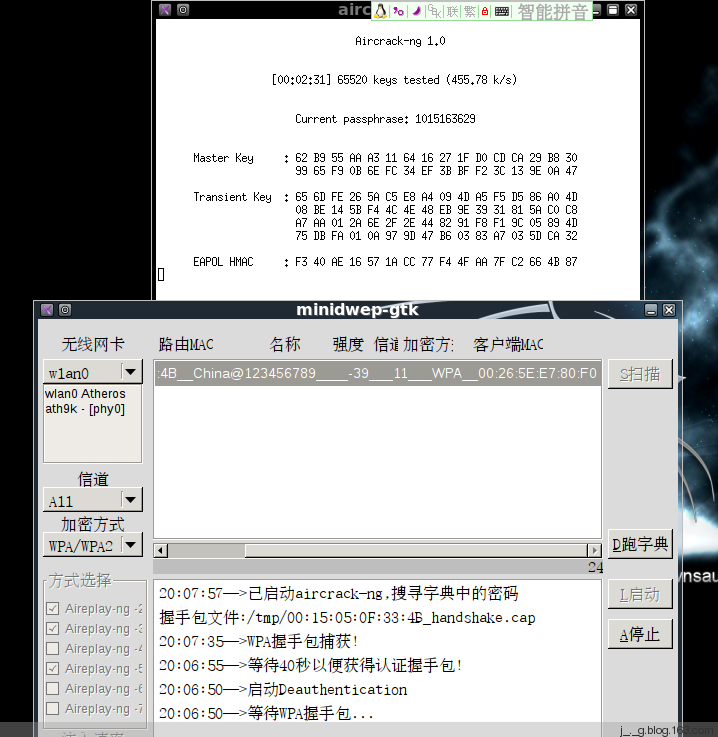The width and height of the screenshot is (718, 737).
Task: Select the wlan0 Atheros ath9k card entry
Action: (x=86, y=401)
